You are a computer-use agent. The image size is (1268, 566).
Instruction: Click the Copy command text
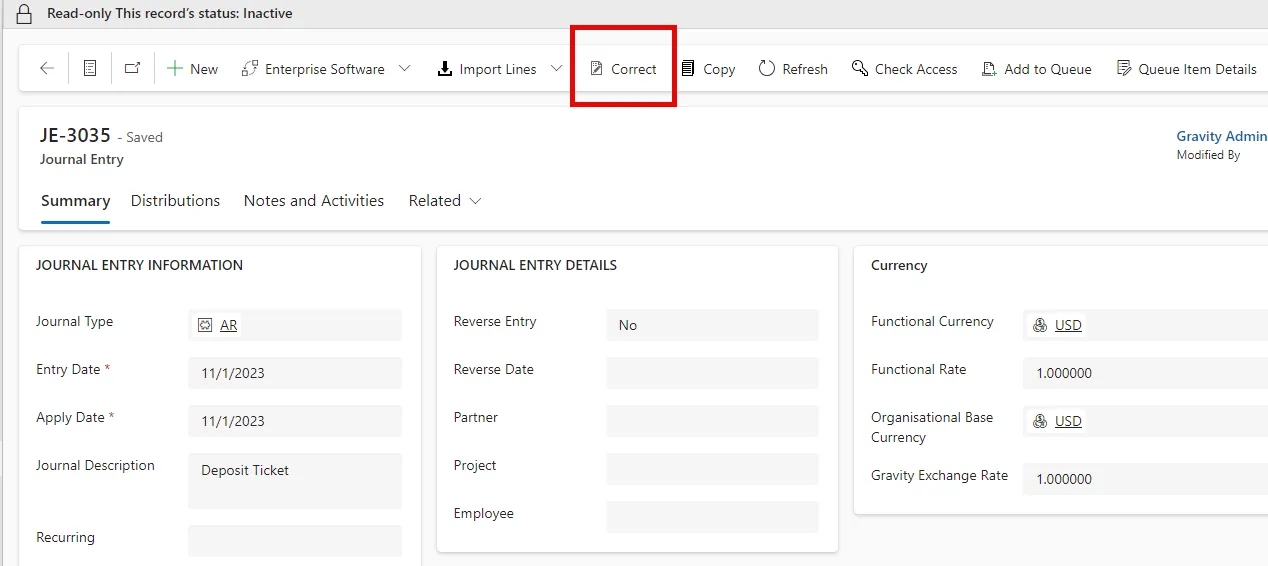[x=719, y=69]
